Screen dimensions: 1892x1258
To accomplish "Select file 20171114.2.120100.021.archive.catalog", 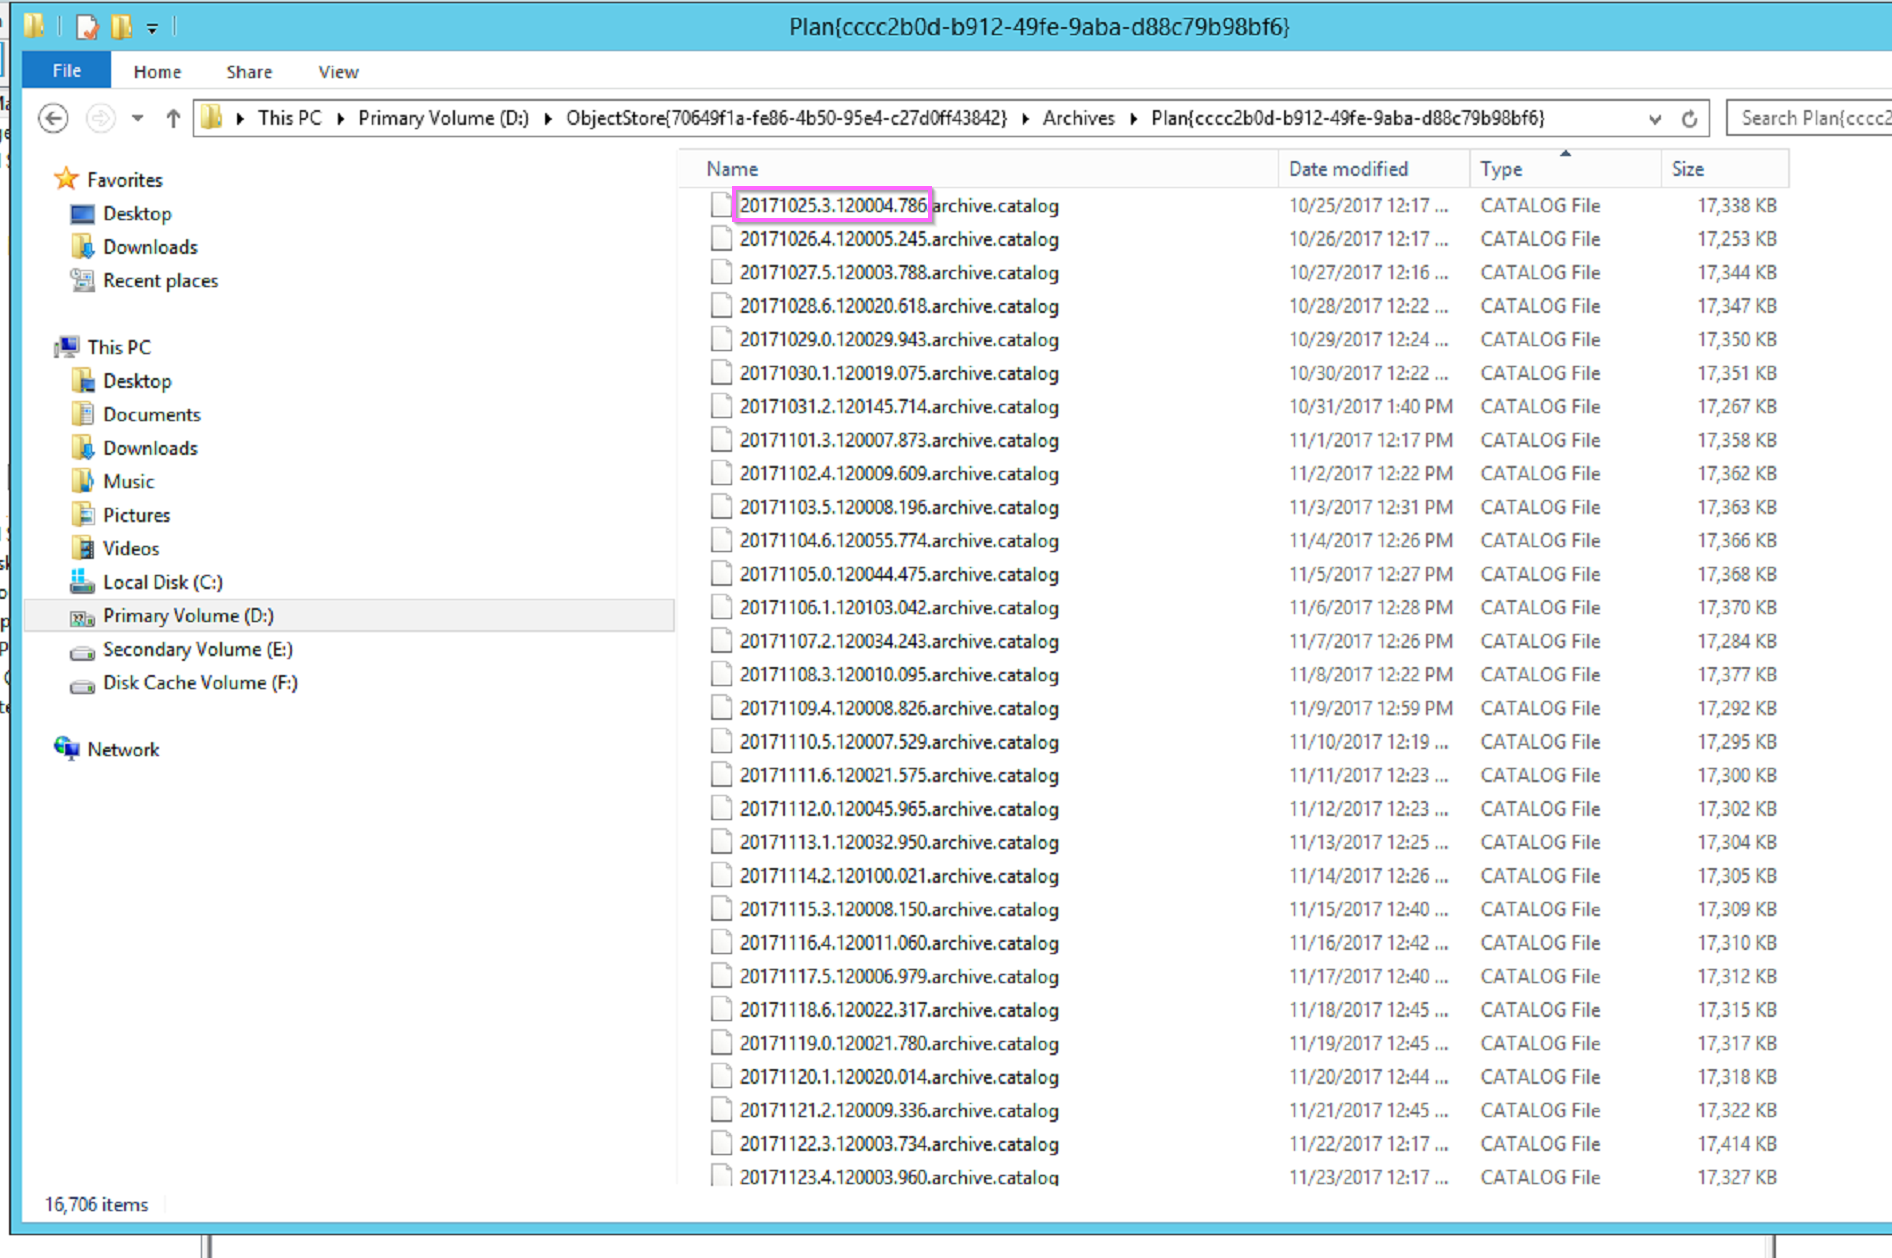I will (899, 876).
